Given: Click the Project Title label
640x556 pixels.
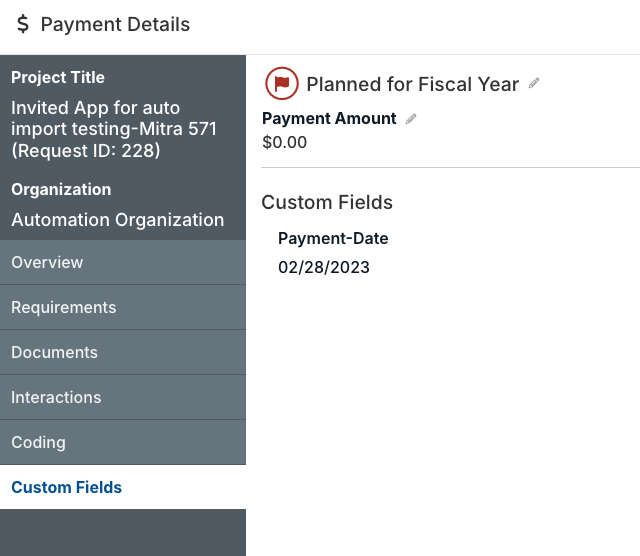Looking at the screenshot, I should 58,77.
